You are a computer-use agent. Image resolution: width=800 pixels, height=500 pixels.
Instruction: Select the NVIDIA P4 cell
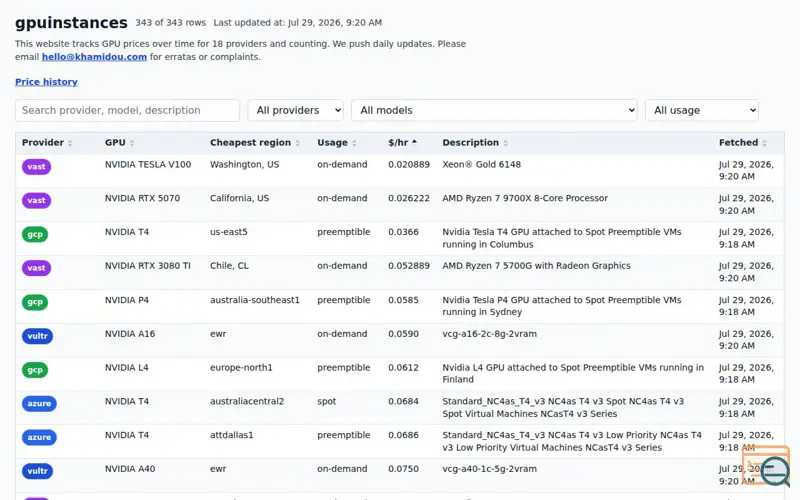point(127,300)
